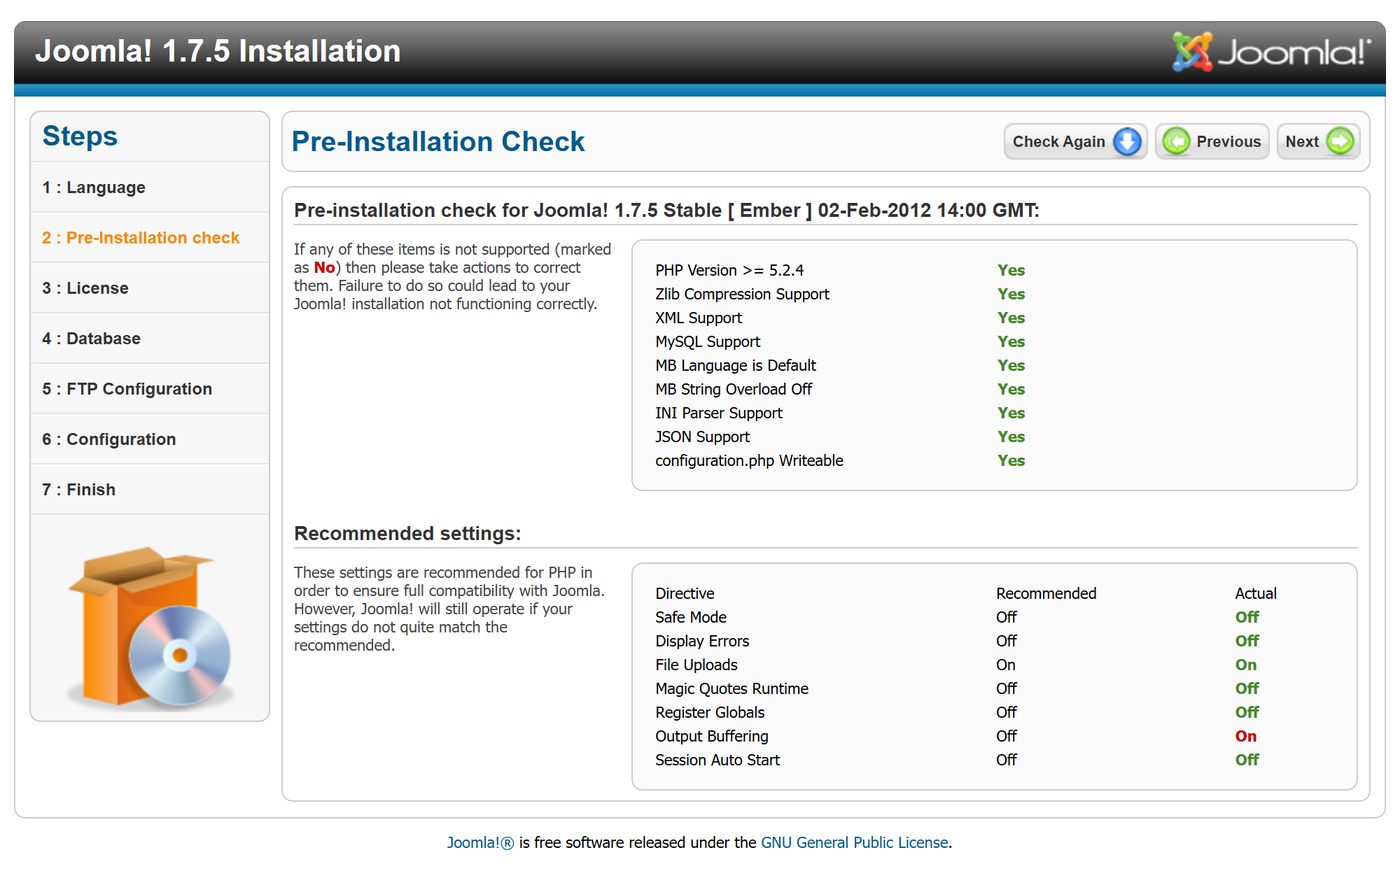Select step 4 : Database

tap(91, 339)
